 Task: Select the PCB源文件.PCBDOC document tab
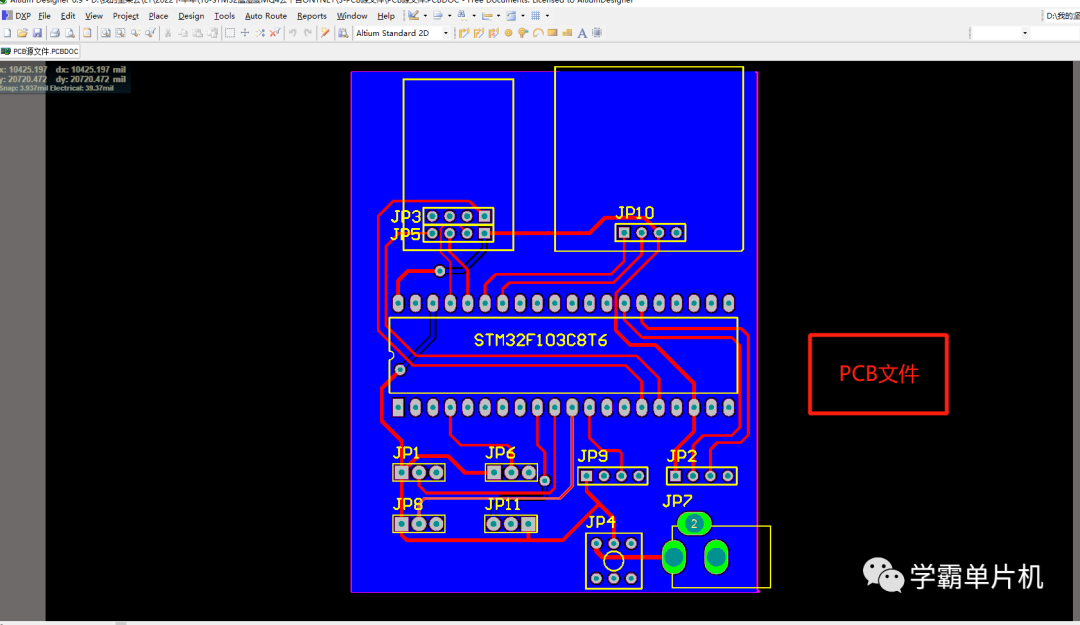coord(40,52)
